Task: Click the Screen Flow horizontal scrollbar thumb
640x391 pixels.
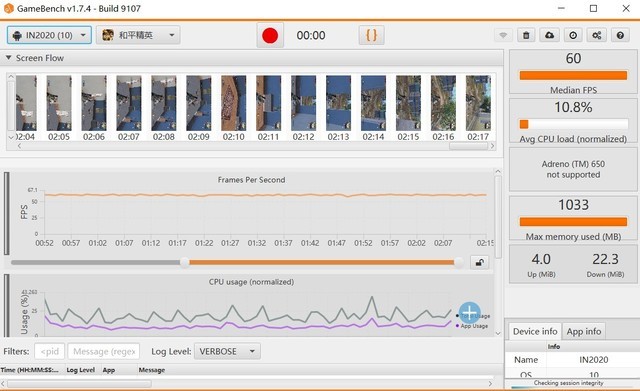Action: pyautogui.click(x=468, y=146)
